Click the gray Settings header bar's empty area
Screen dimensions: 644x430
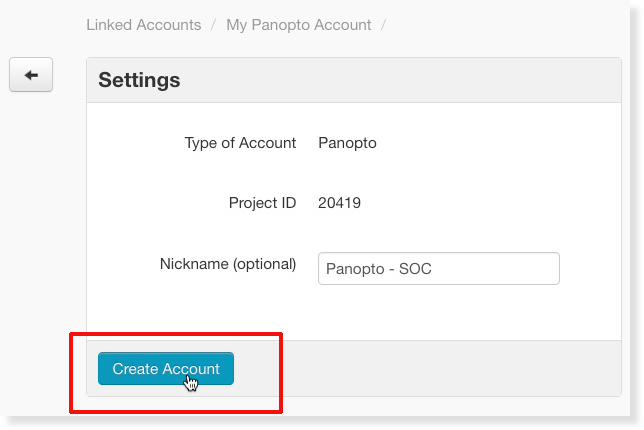400,80
